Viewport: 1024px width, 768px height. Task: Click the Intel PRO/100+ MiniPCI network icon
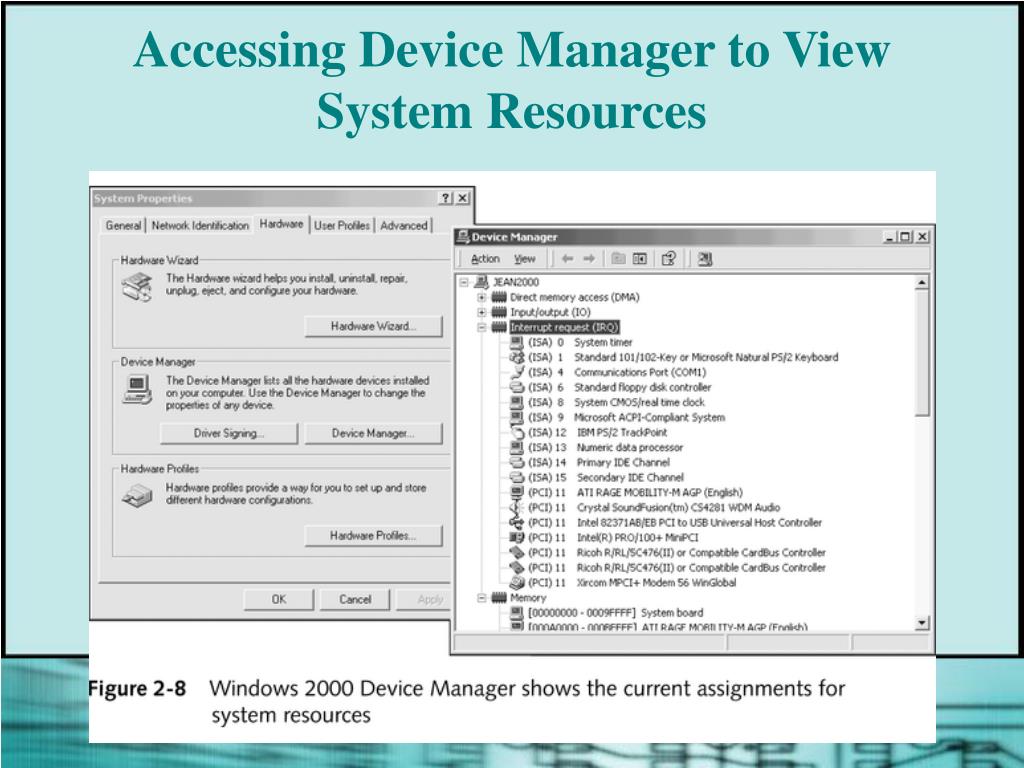point(517,537)
